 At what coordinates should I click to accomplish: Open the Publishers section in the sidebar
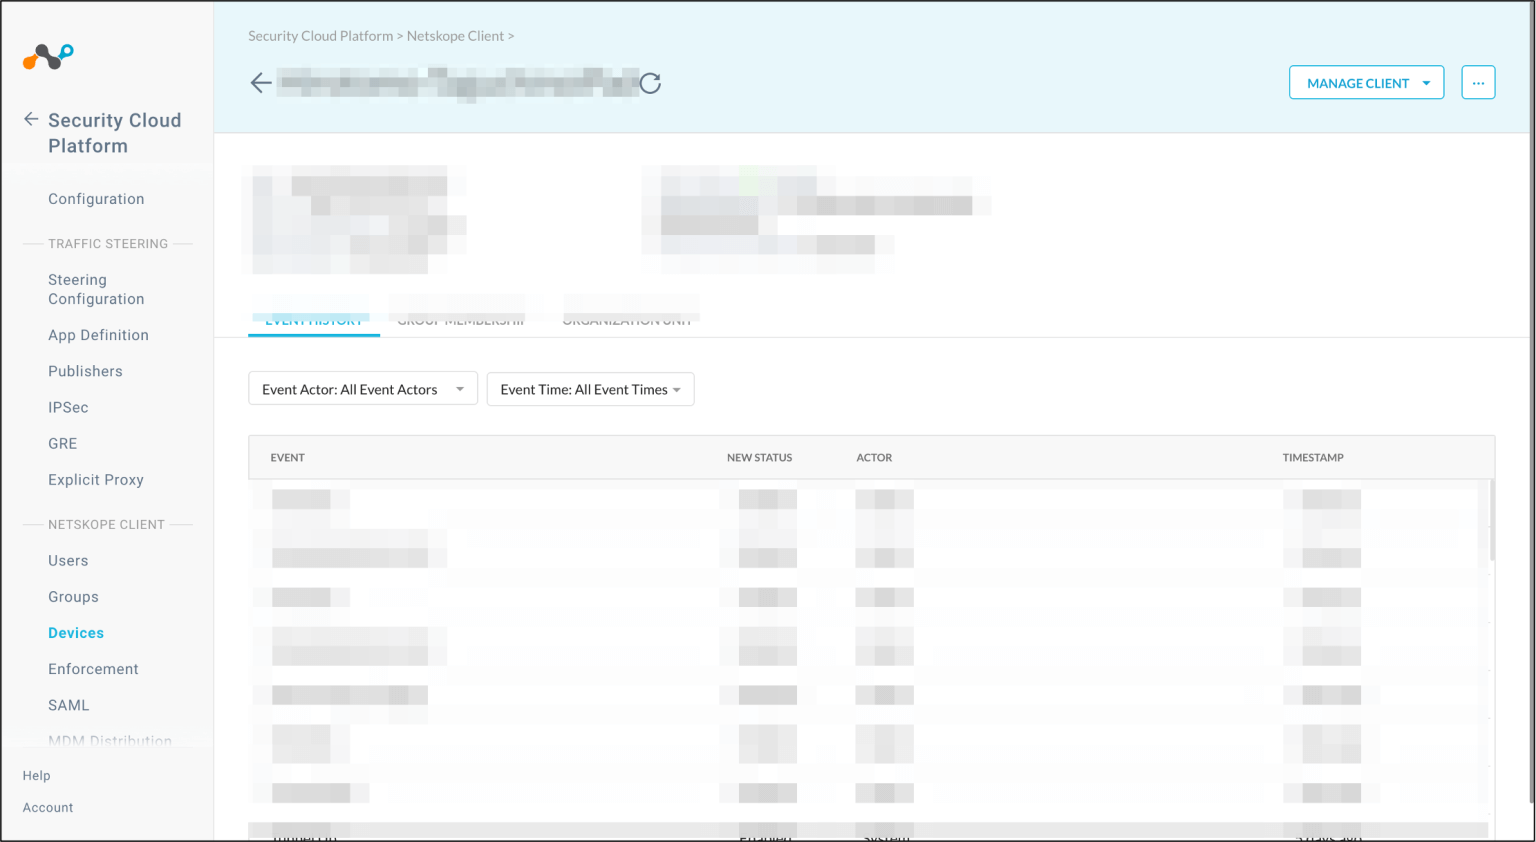pyautogui.click(x=85, y=371)
